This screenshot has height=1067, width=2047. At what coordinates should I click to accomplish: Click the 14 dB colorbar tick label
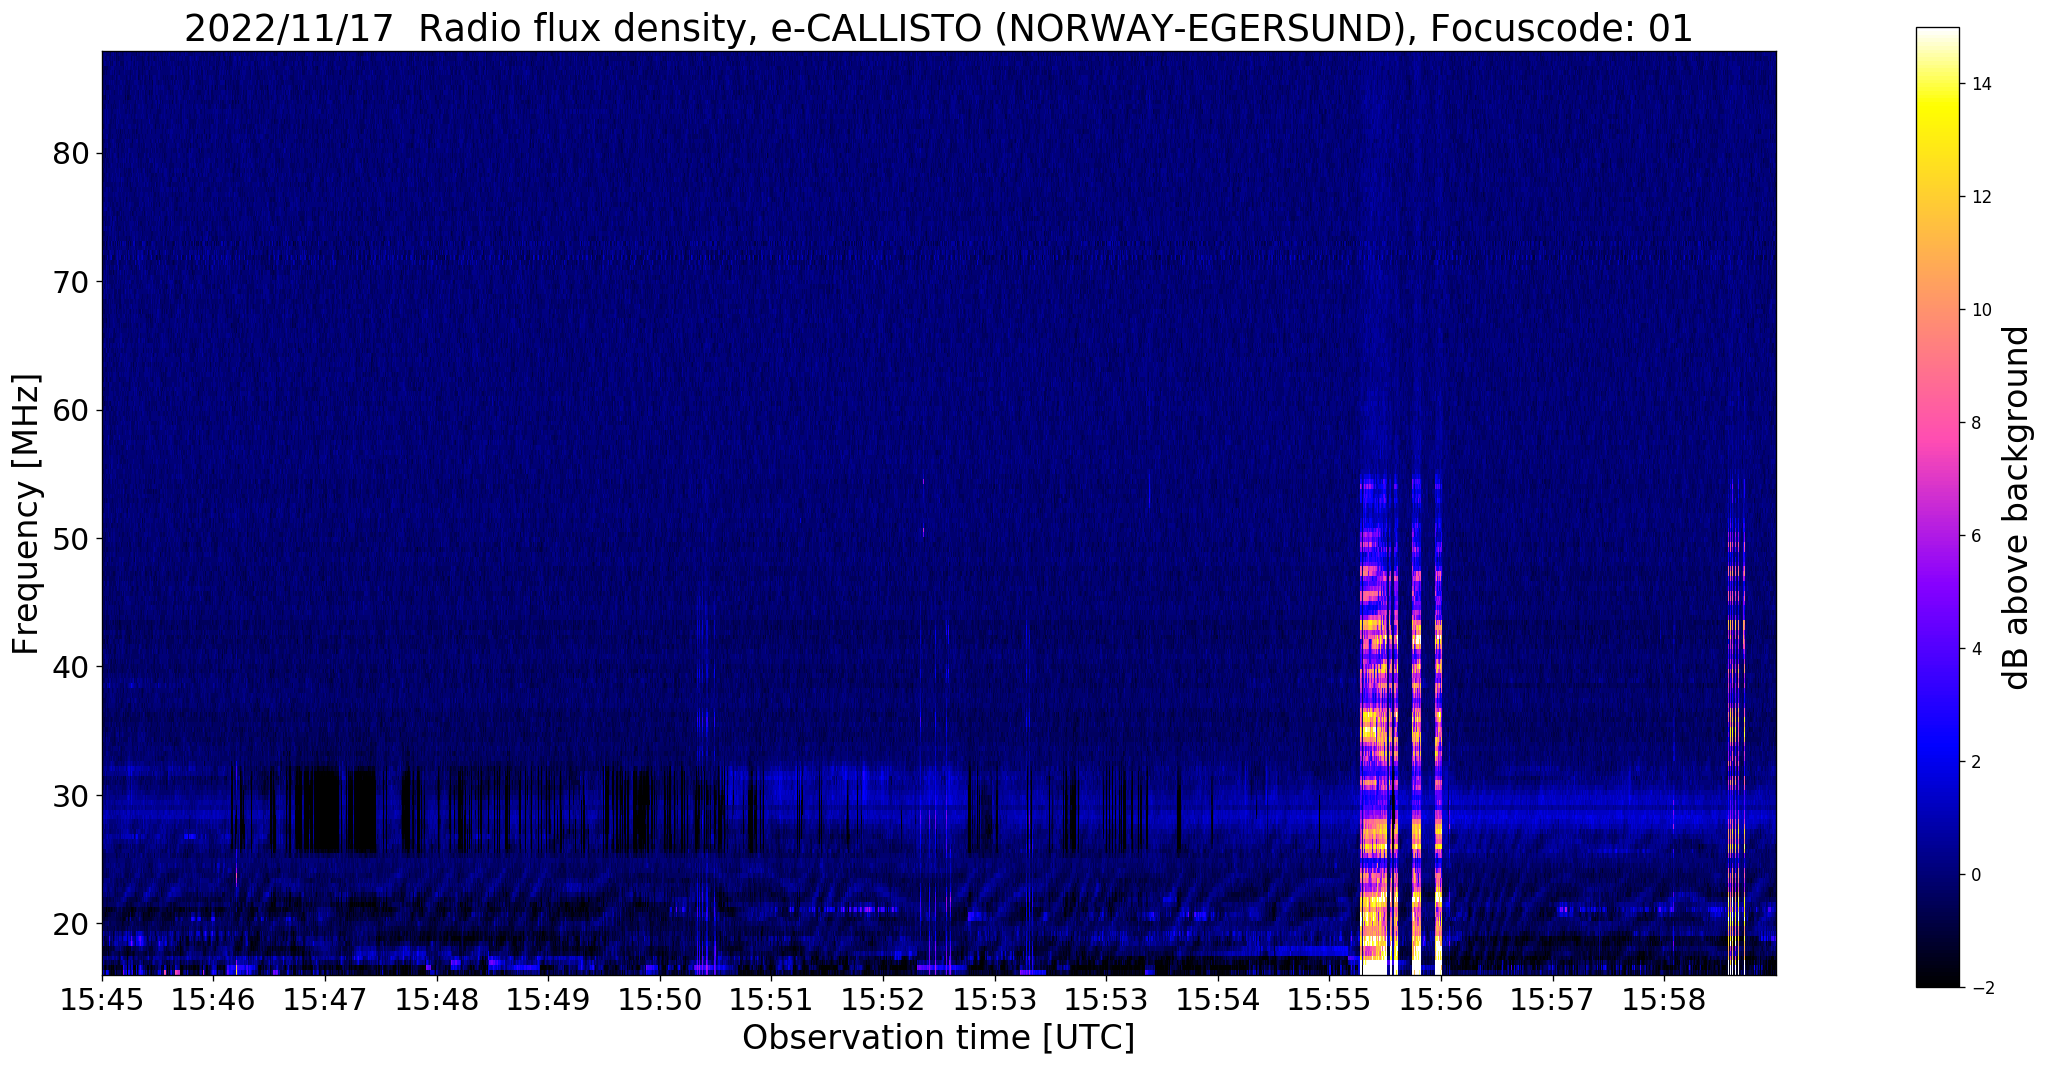coord(1981,84)
